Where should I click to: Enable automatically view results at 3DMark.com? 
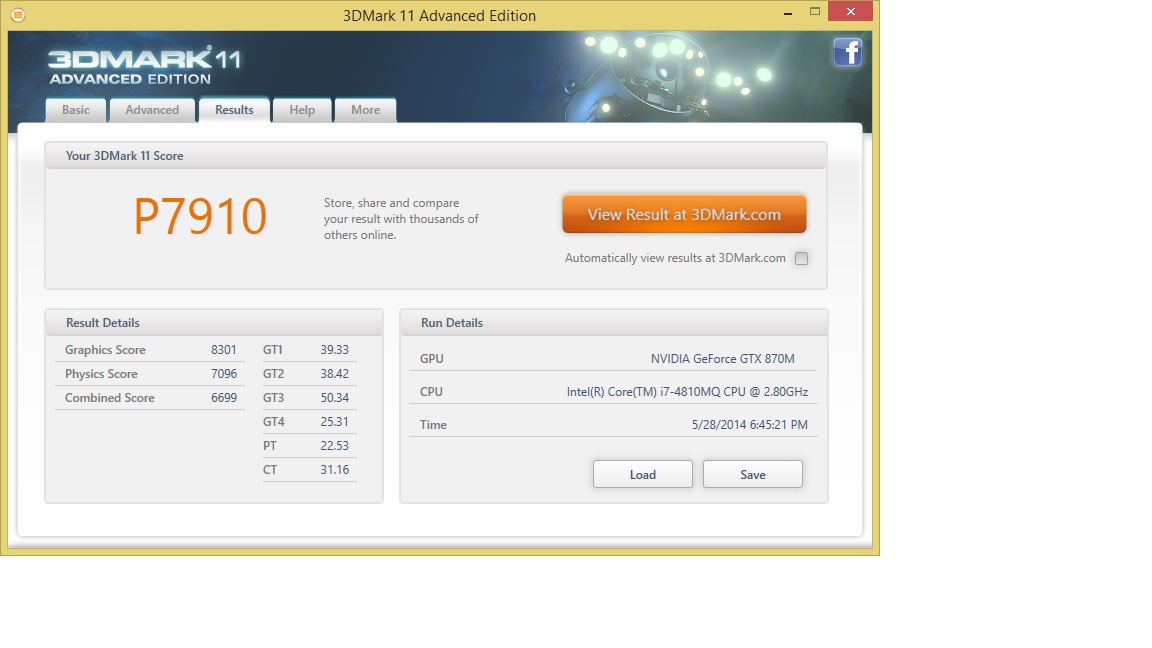point(801,259)
